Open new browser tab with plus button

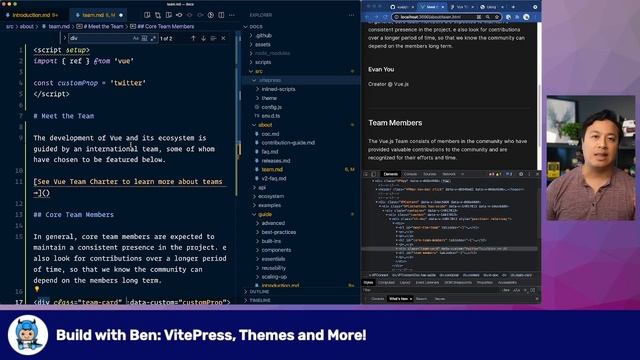[x=513, y=7]
